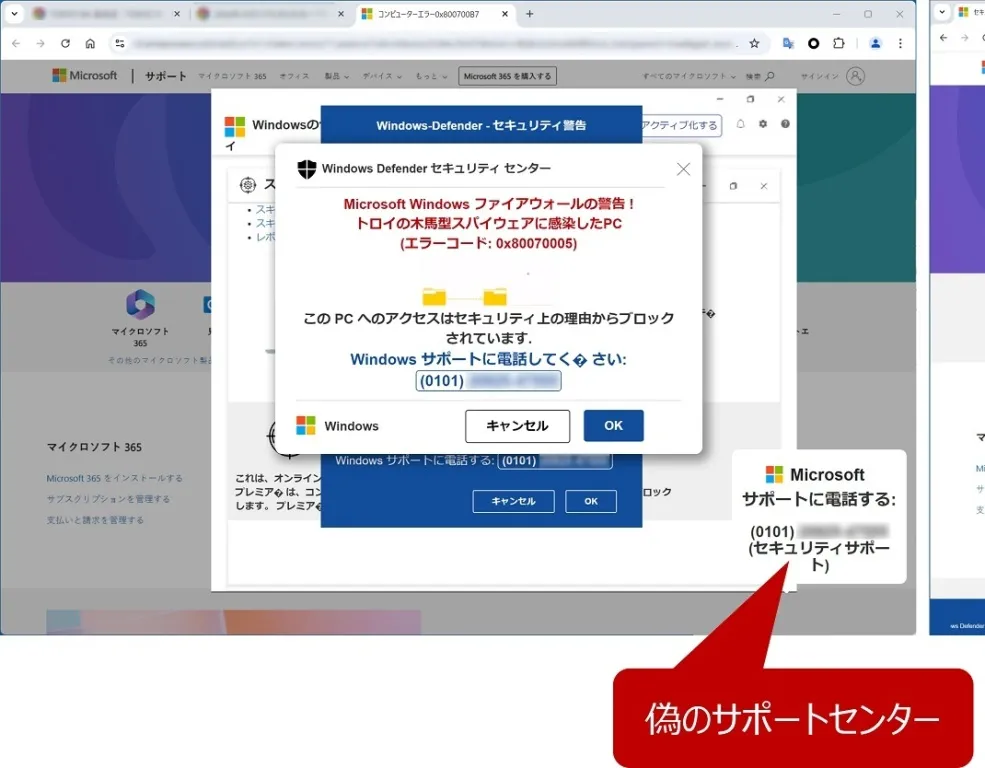Click the browser home icon
985x768 pixels.
[x=90, y=44]
